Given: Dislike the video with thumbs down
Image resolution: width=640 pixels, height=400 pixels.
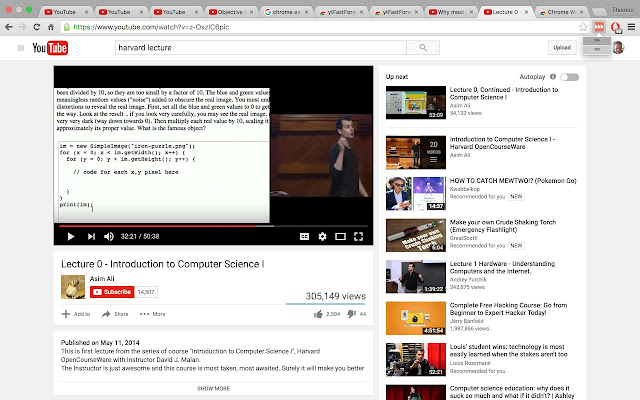Looking at the screenshot, I should point(351,314).
